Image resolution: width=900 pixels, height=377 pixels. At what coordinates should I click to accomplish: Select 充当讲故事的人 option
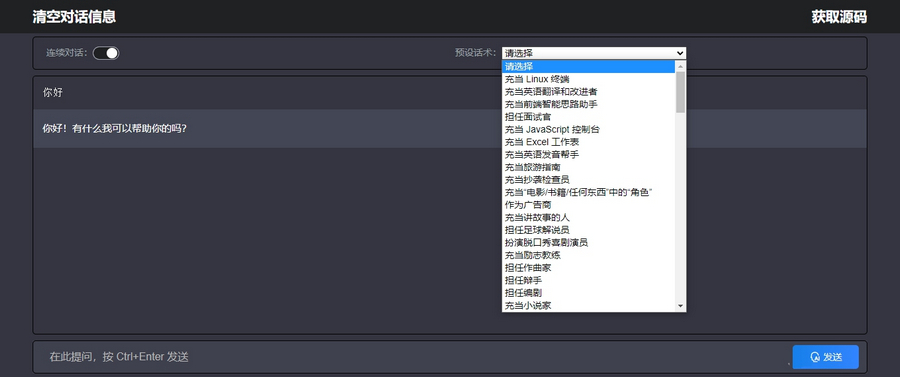pos(588,218)
